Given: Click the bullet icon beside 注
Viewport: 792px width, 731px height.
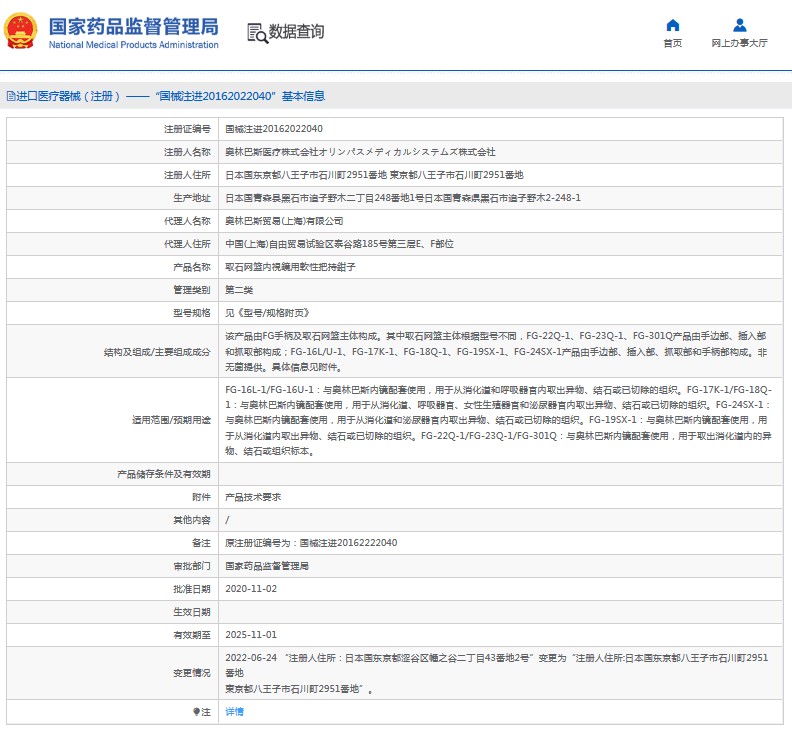Looking at the screenshot, I should tap(196, 711).
